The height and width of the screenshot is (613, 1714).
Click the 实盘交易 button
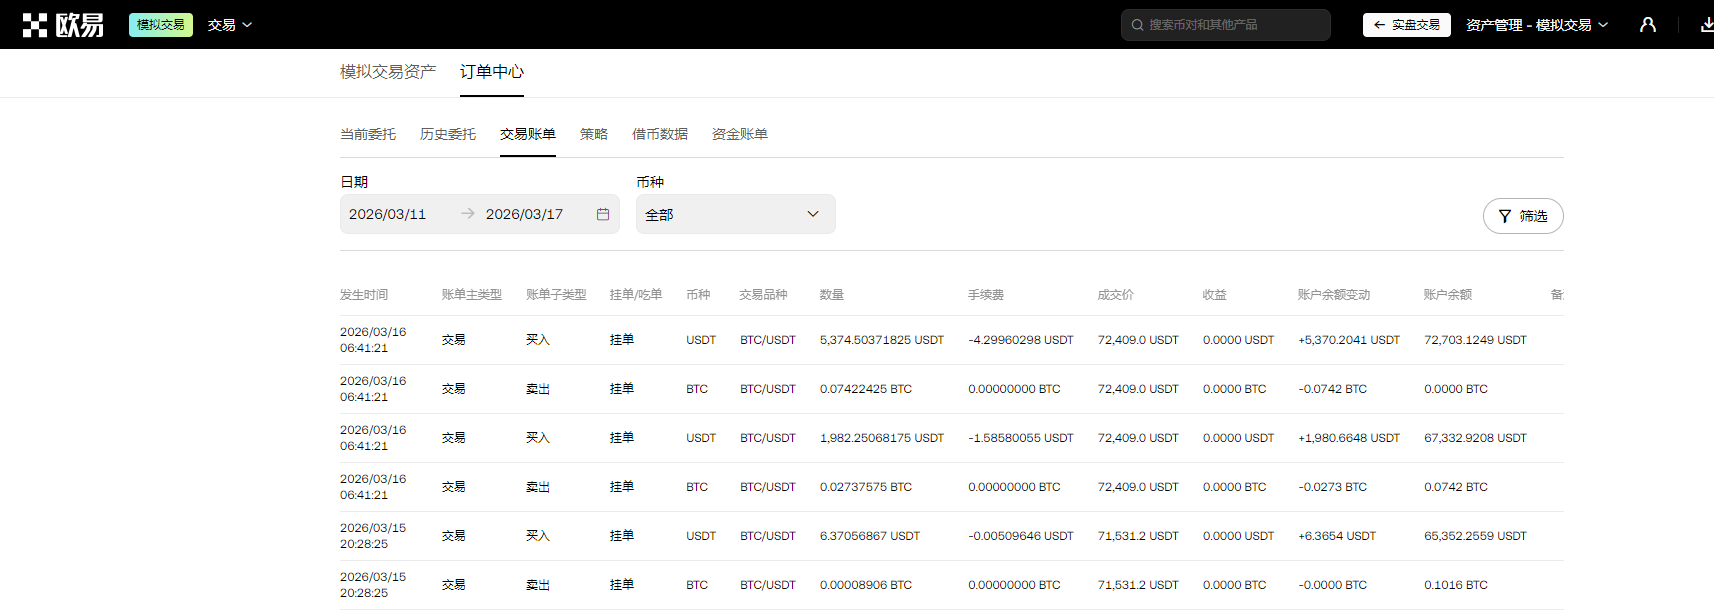pos(1406,25)
